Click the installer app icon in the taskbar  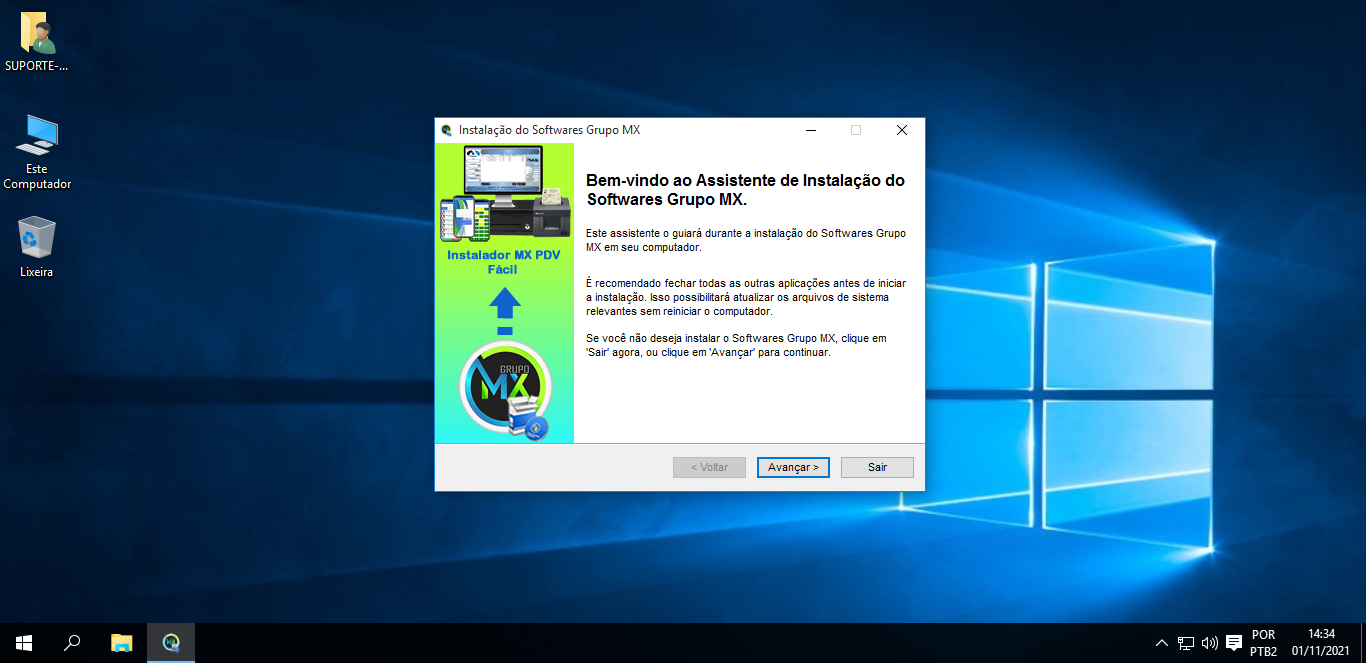(171, 643)
